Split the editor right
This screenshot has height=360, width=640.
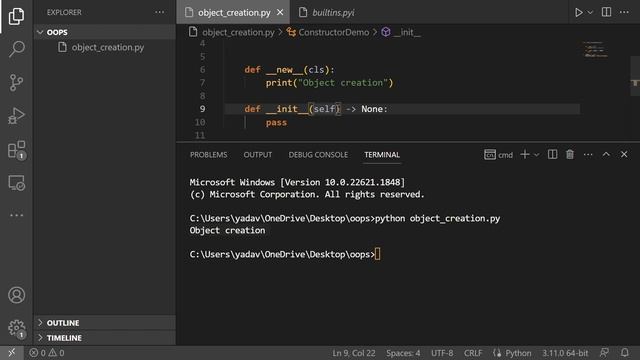pyautogui.click(x=607, y=12)
